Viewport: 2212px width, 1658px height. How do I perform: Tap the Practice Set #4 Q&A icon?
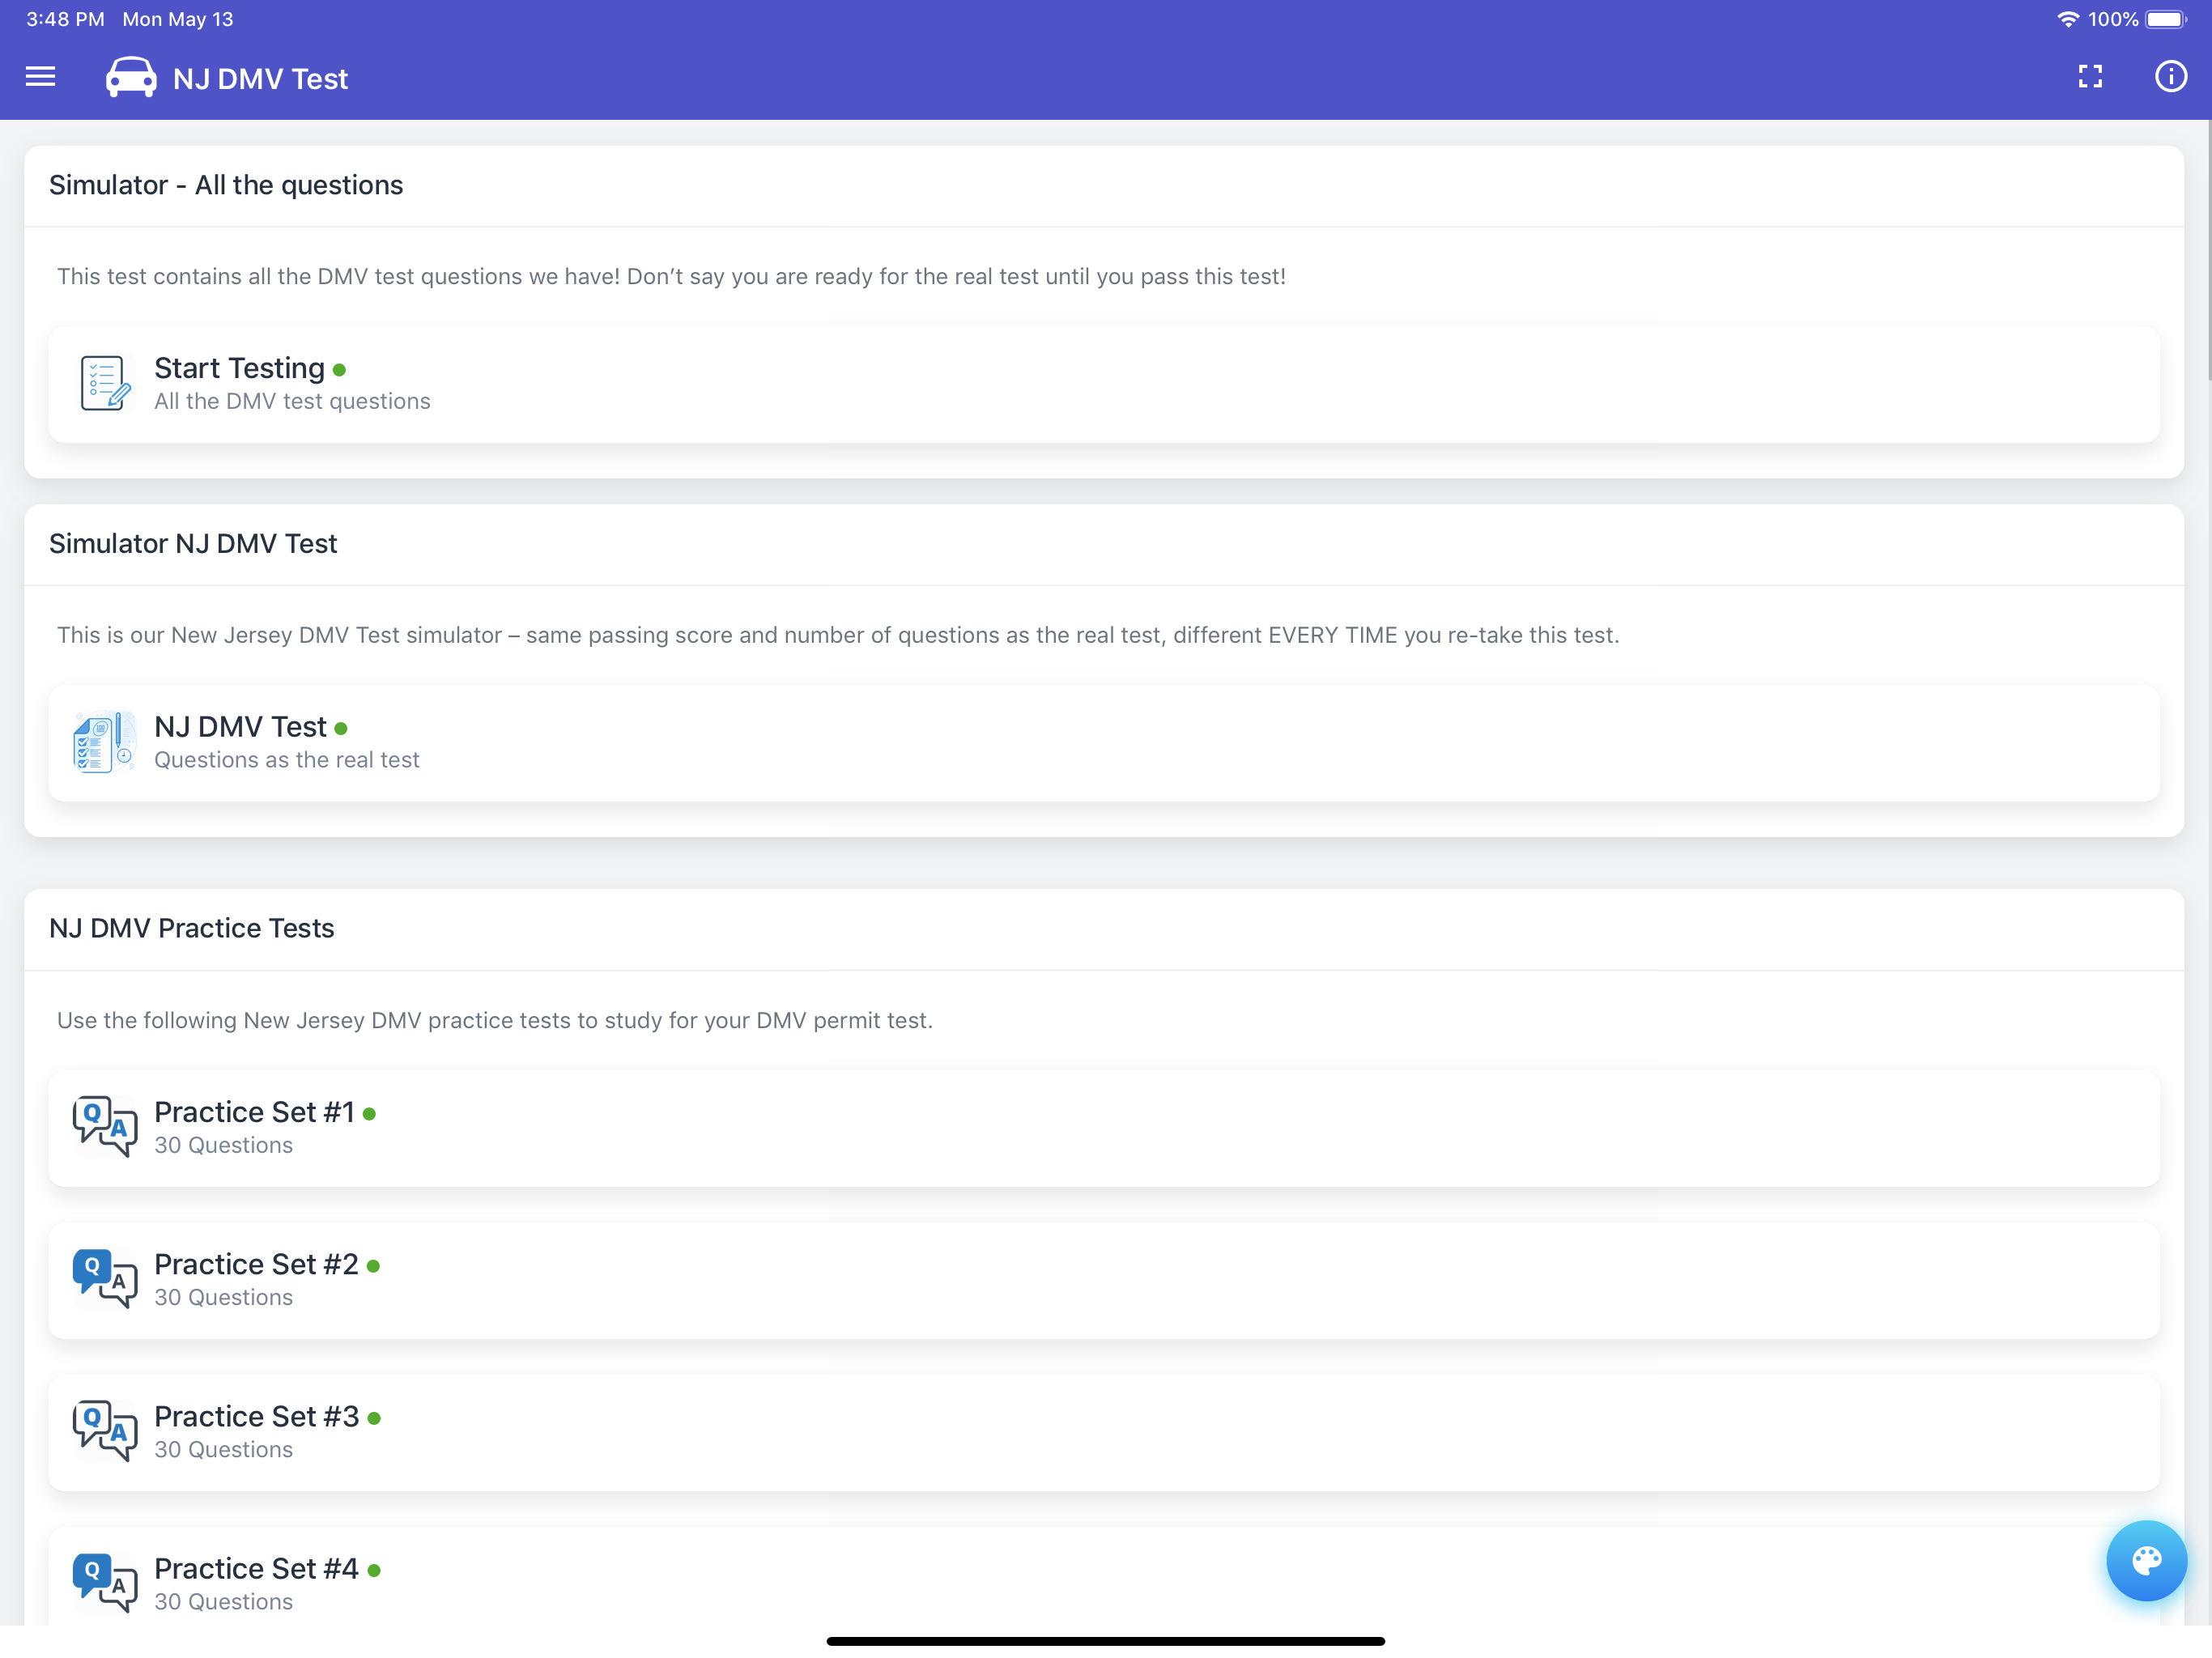click(x=104, y=1582)
